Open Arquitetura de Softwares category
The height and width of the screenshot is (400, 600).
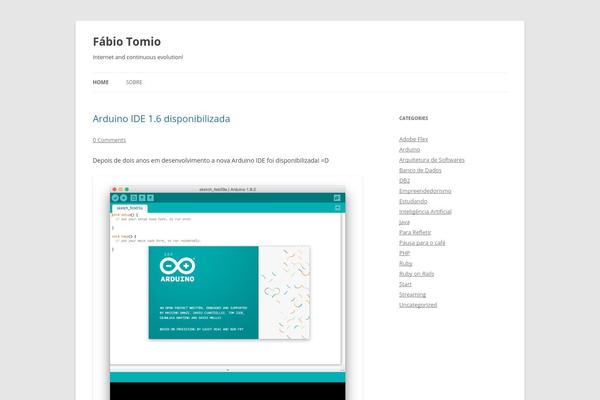coord(432,160)
